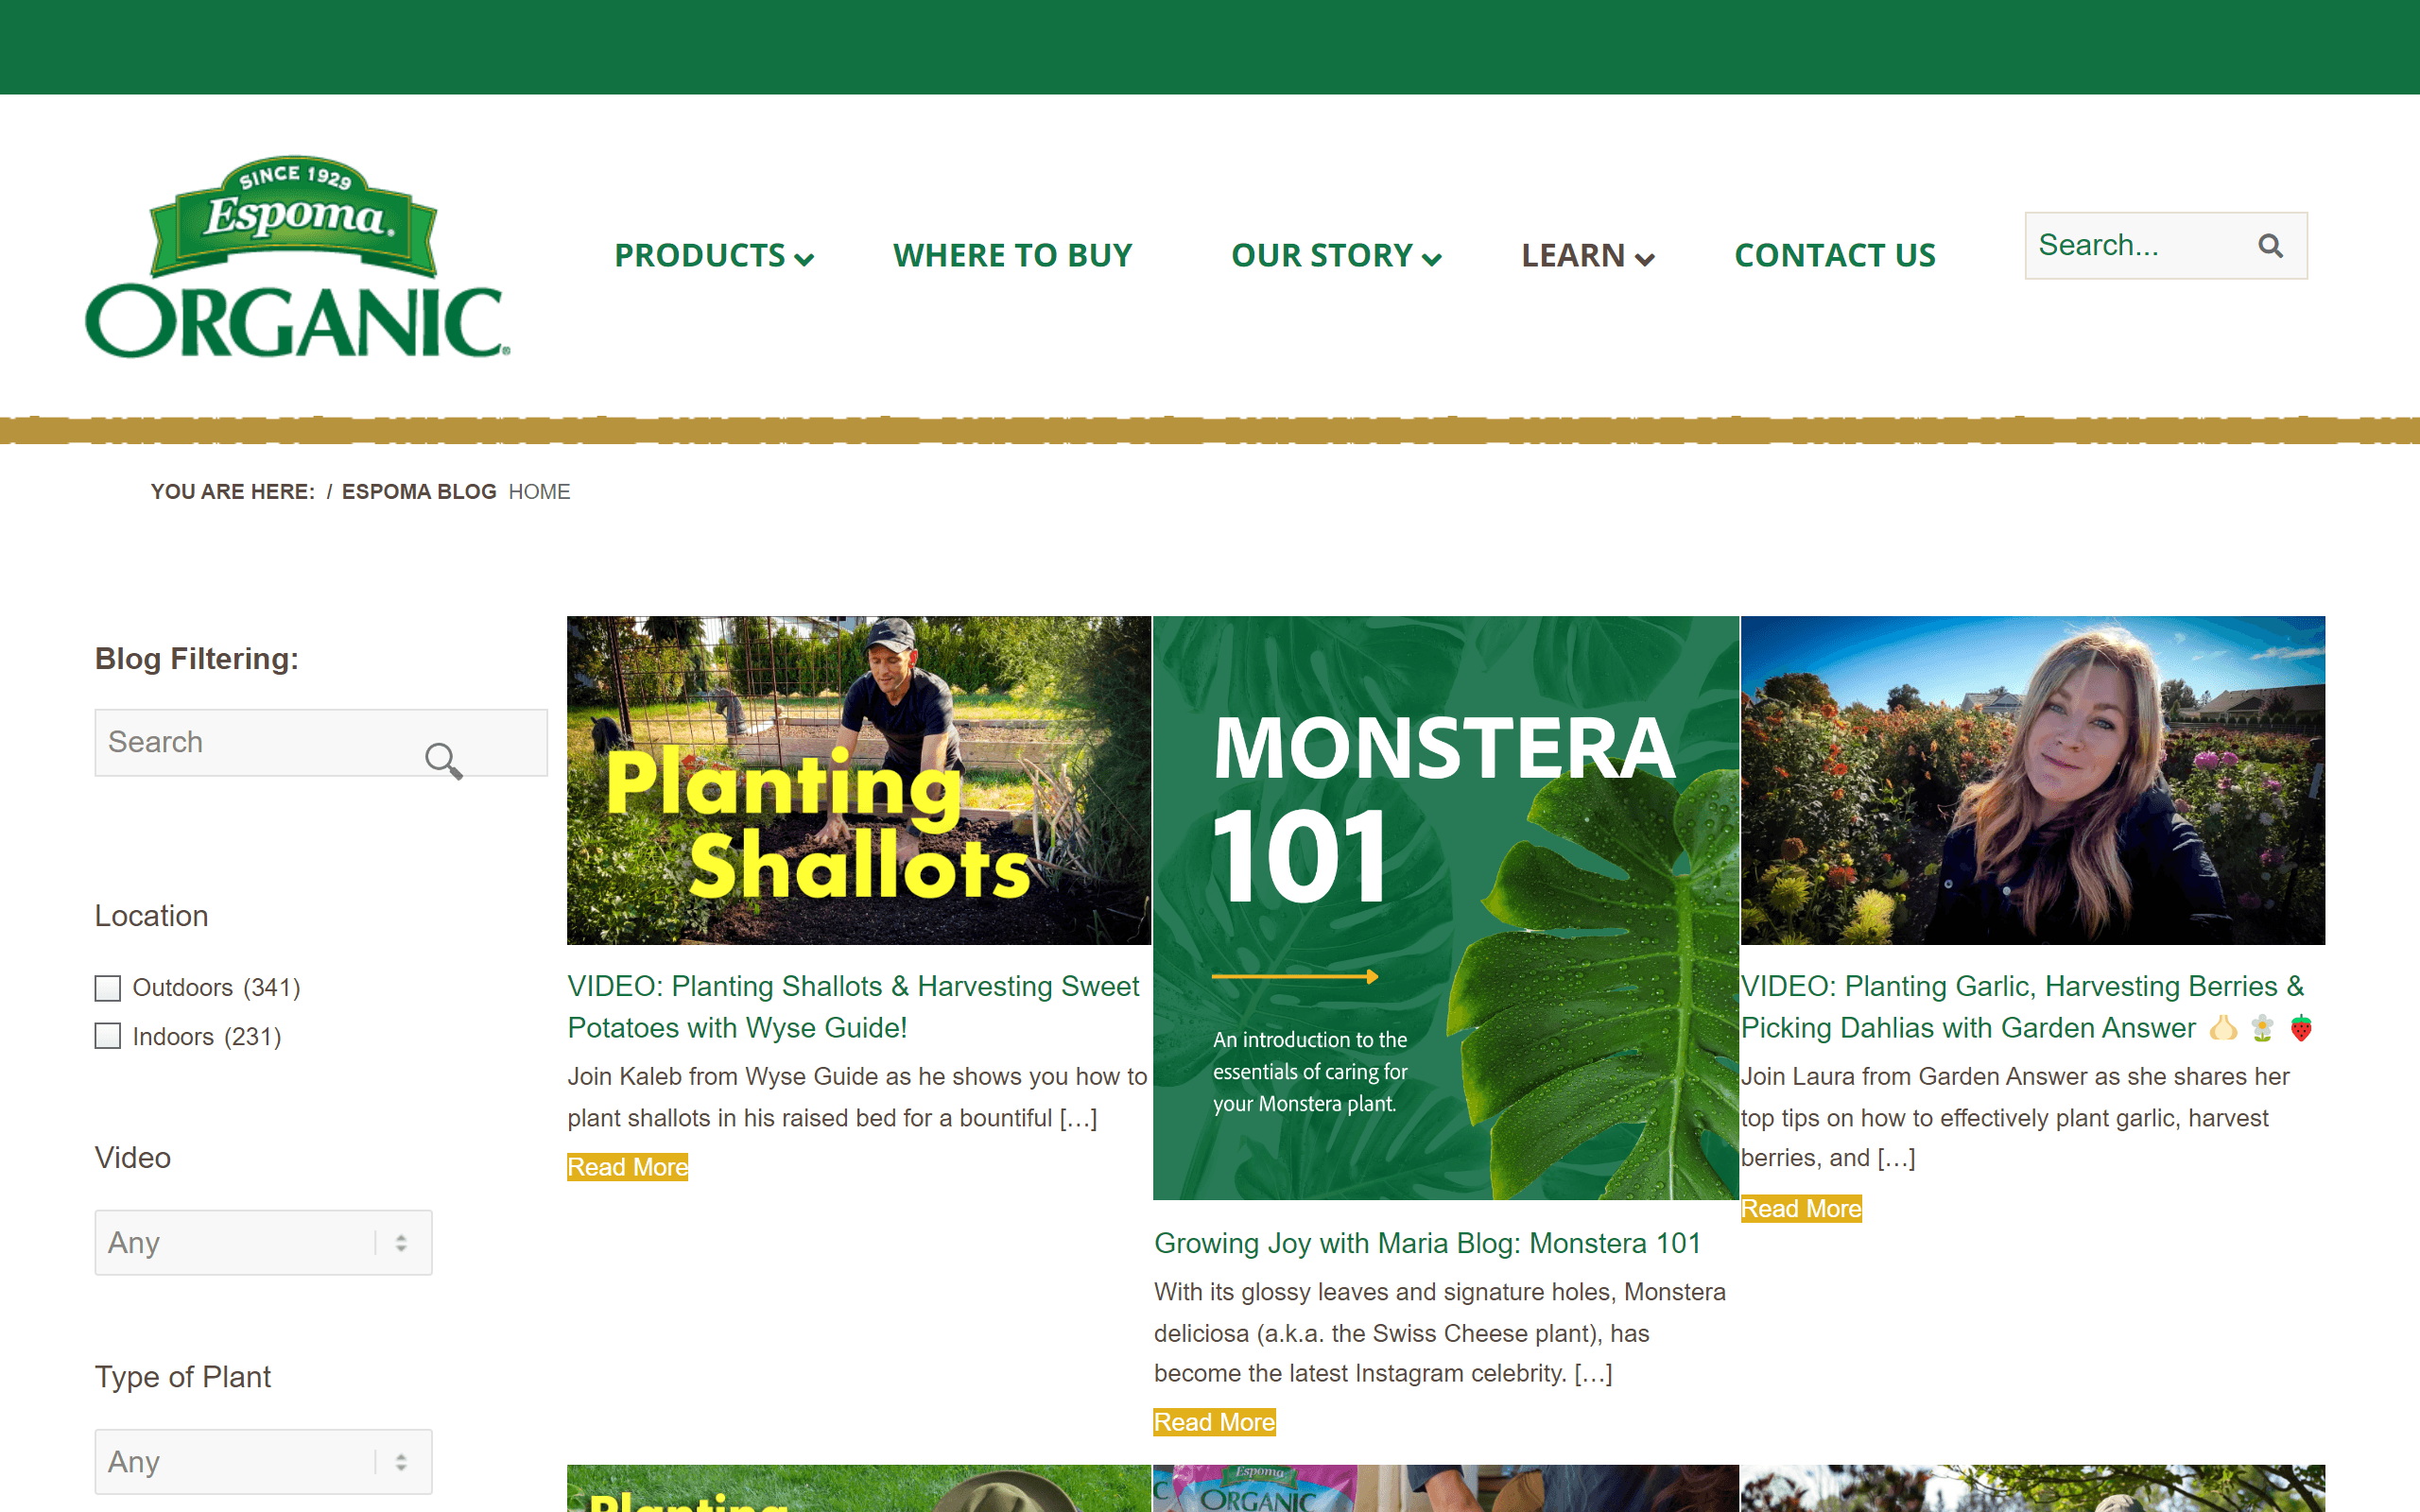Click the blog filter search magnifier icon

[445, 762]
